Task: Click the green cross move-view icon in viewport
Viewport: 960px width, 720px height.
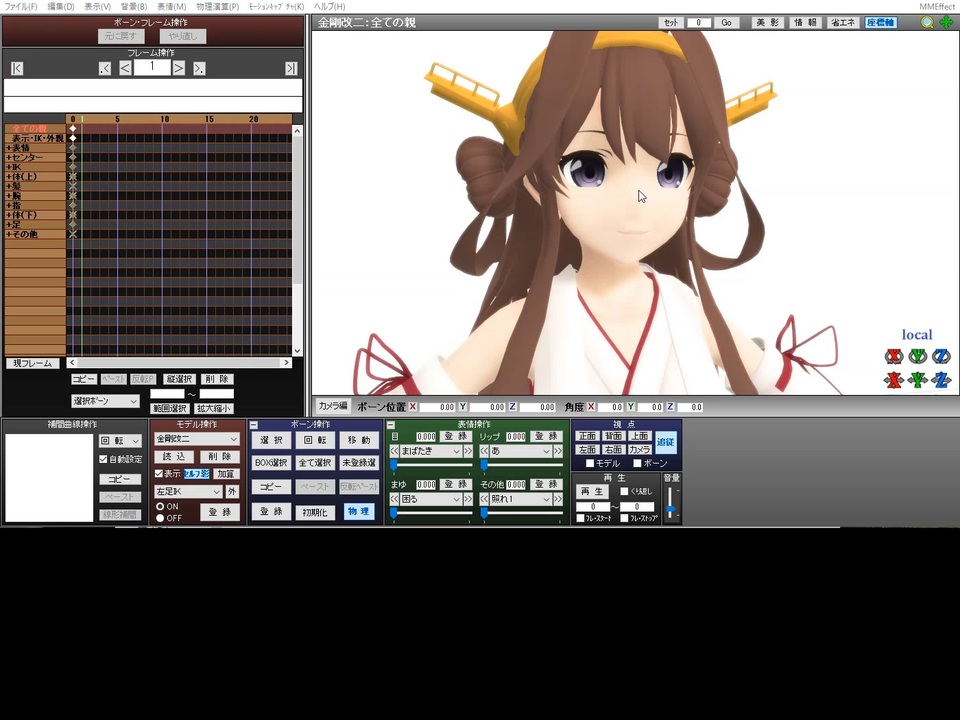Action: pos(946,23)
